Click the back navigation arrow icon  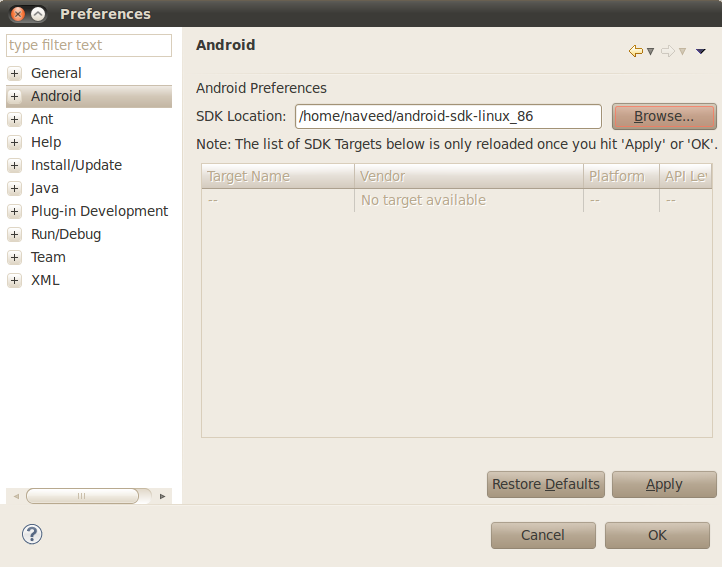click(x=636, y=51)
